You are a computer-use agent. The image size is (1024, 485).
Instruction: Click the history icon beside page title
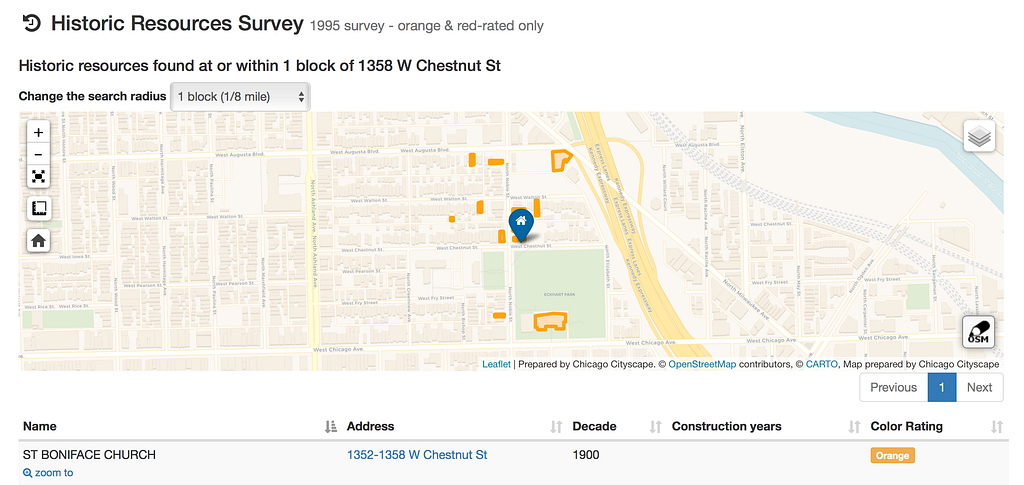(31, 23)
